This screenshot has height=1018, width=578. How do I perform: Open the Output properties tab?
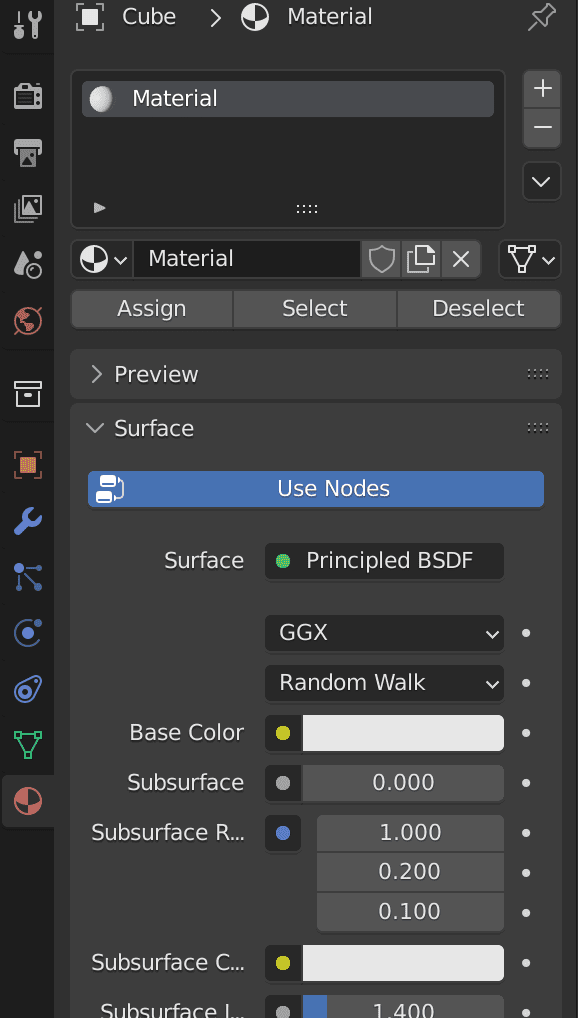28,153
